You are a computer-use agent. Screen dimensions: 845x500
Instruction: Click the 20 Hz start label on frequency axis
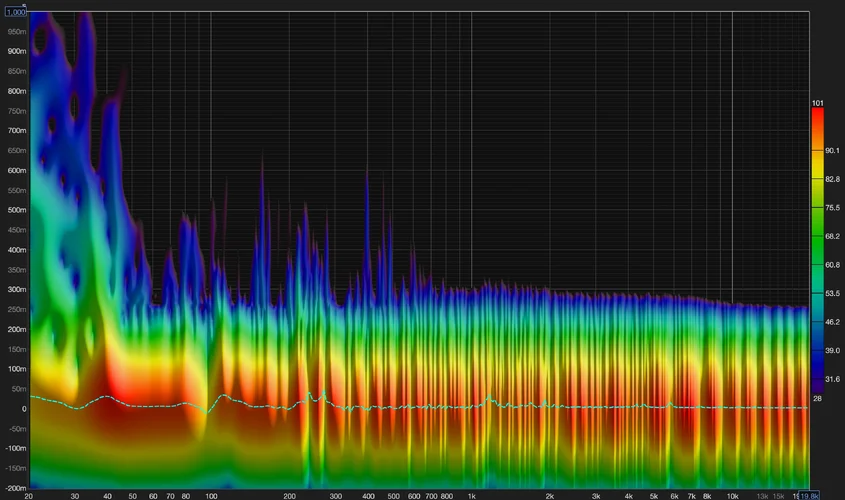(x=30, y=495)
